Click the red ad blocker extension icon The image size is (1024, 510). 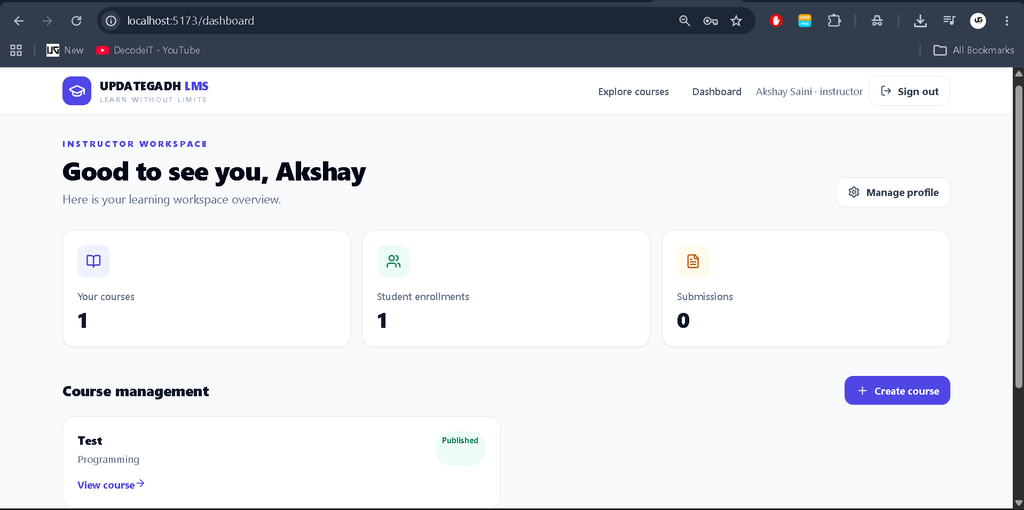(776, 21)
